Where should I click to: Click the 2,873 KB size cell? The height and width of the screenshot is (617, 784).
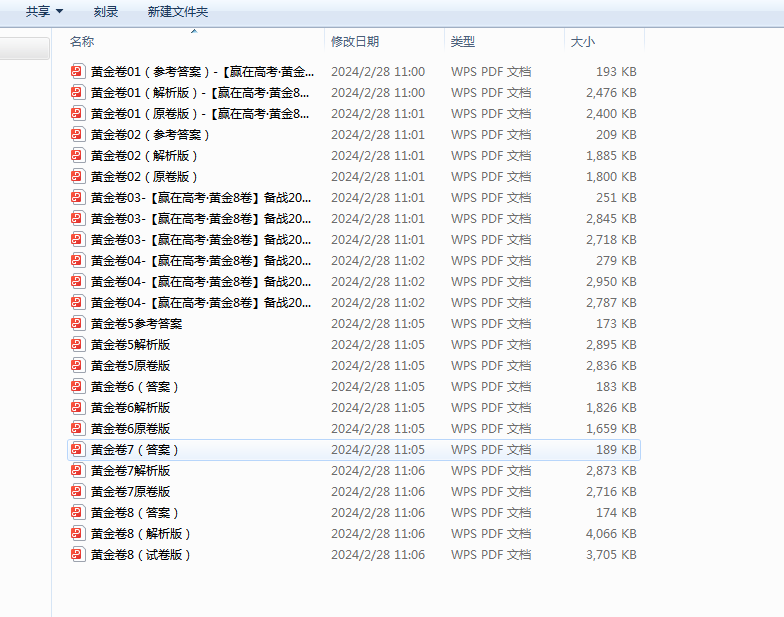(611, 470)
